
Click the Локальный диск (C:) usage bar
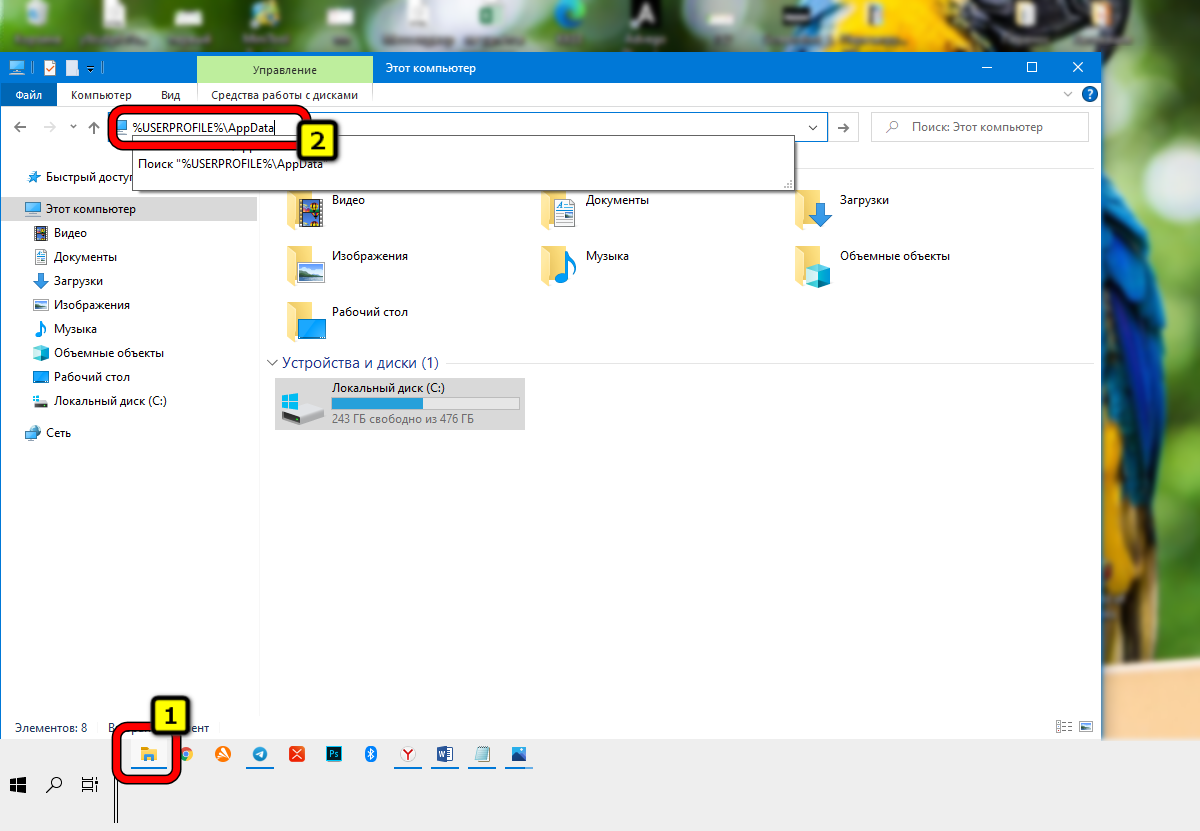(425, 403)
